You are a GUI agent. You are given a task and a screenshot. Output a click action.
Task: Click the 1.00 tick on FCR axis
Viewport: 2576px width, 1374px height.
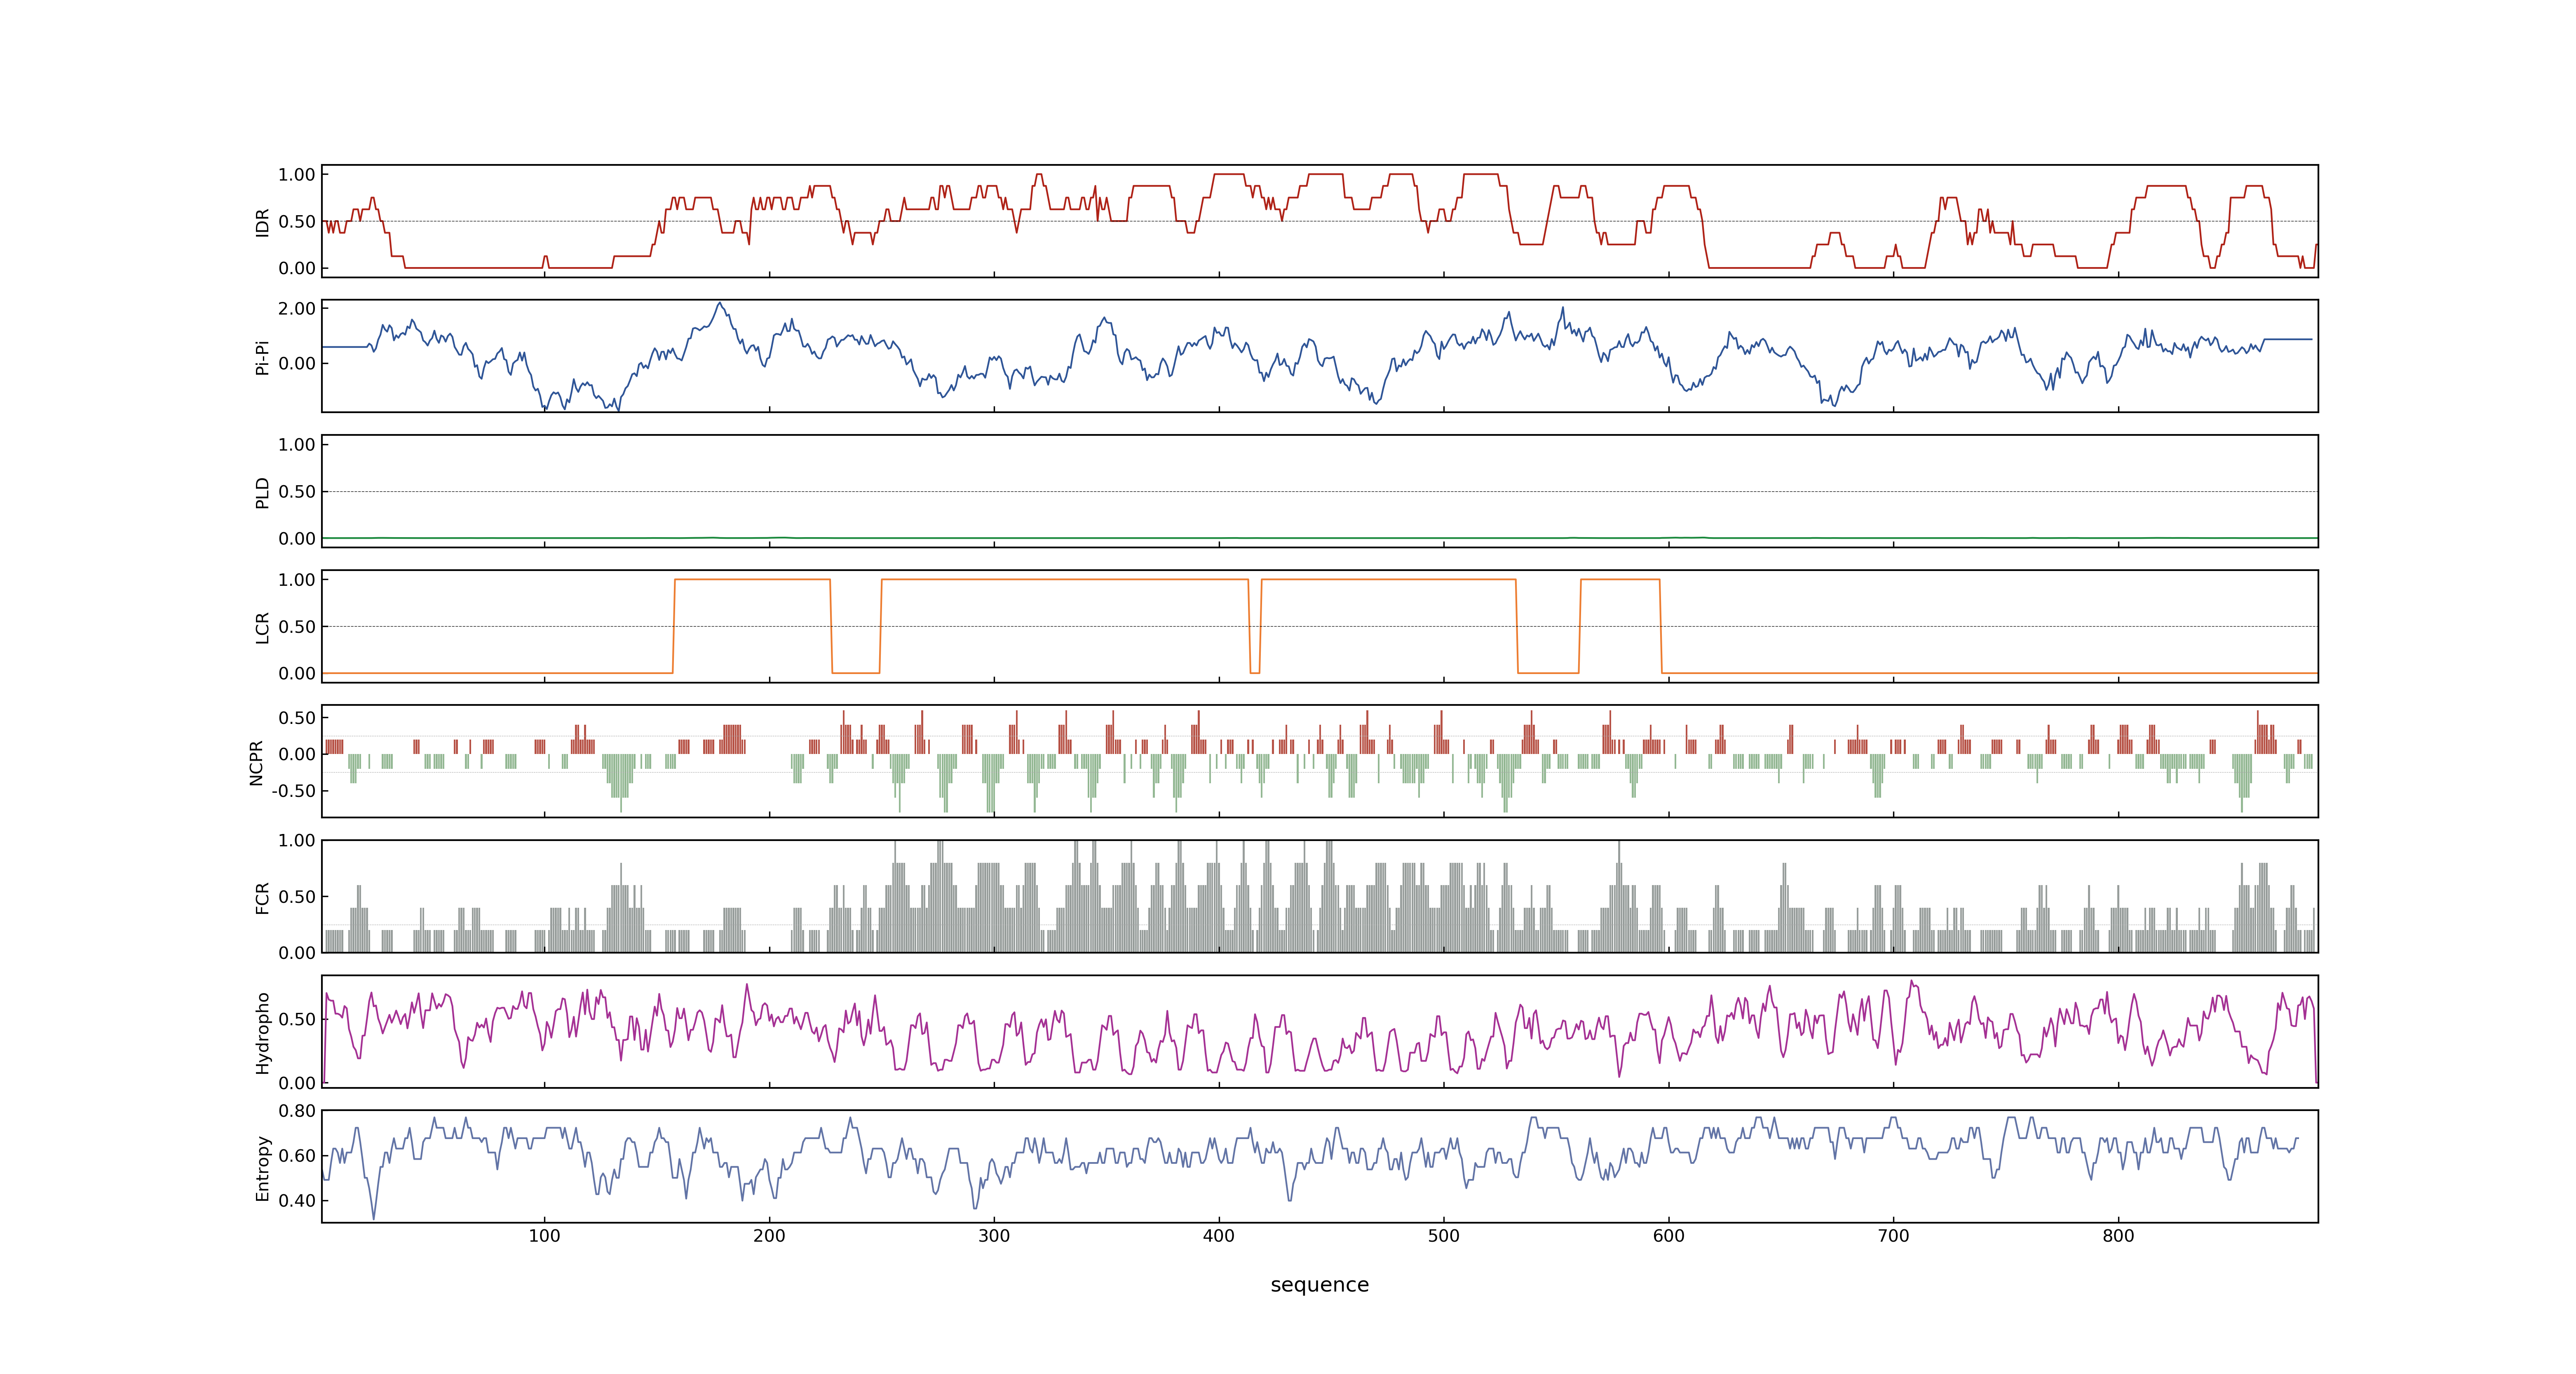[297, 841]
